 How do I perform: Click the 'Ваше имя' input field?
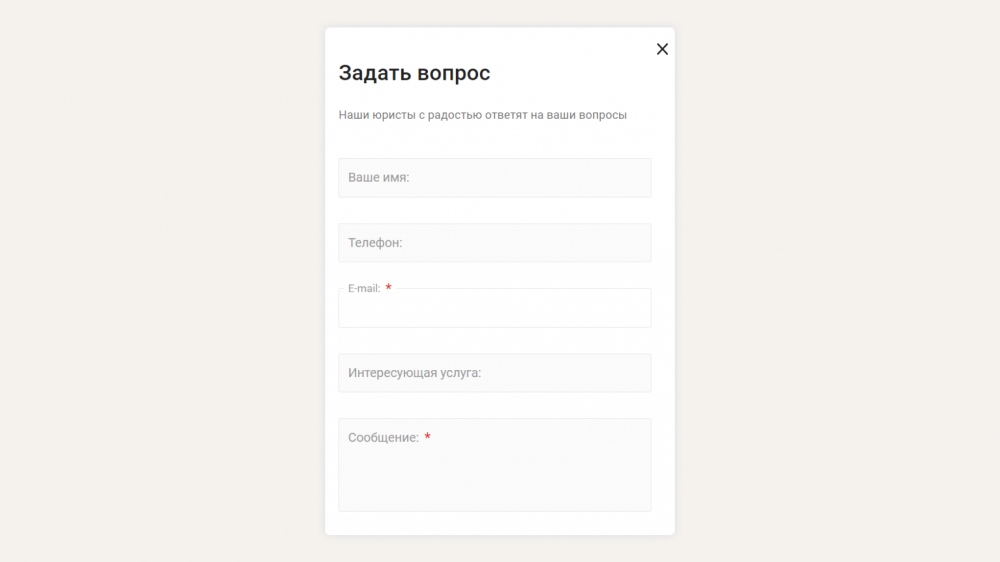[494, 178]
